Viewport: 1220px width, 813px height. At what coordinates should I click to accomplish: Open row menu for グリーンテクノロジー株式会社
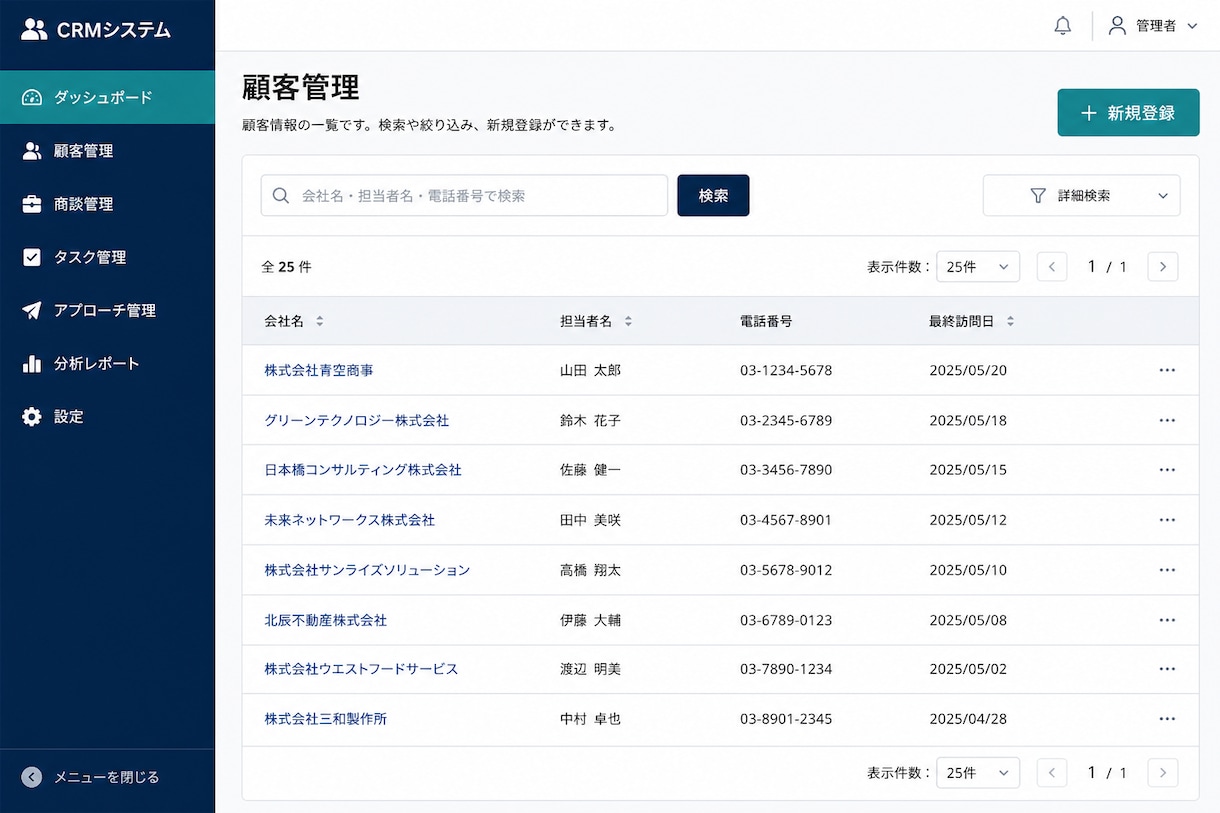click(1167, 420)
